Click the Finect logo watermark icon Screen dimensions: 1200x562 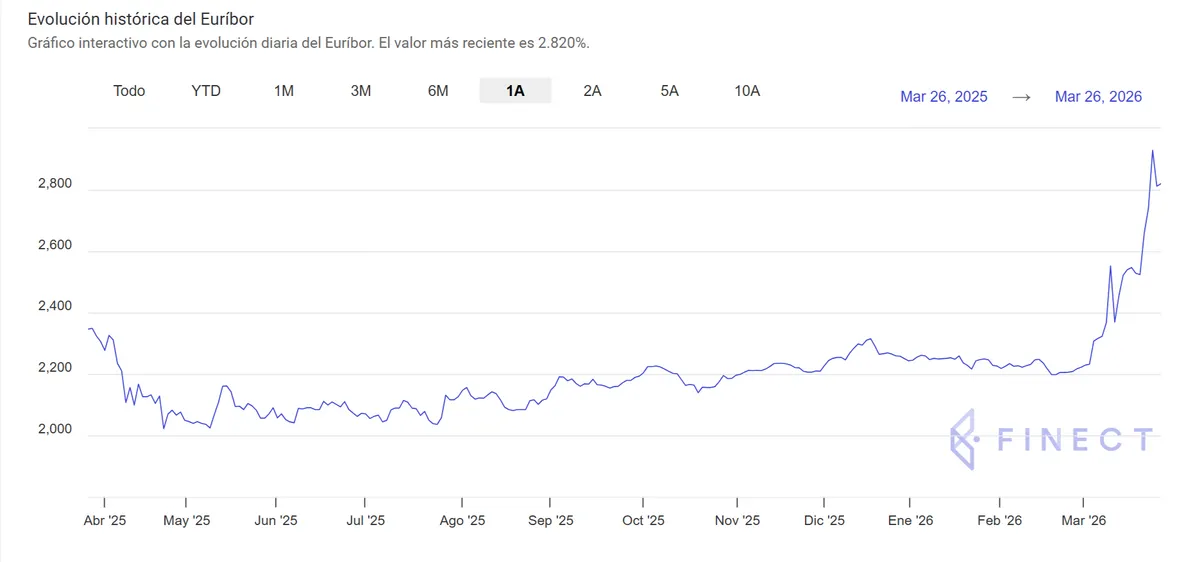[962, 439]
